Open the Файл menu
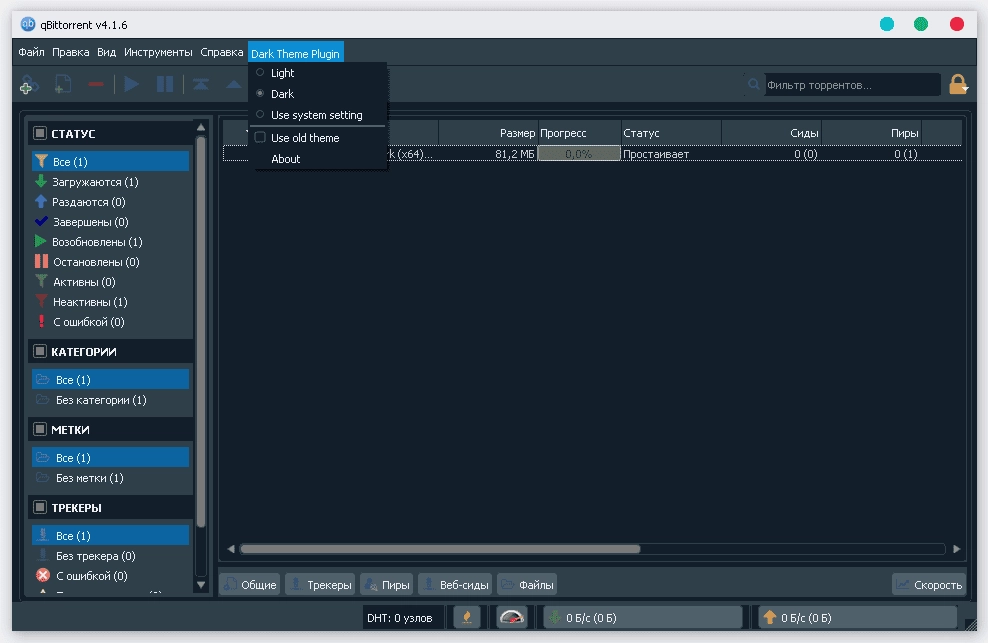 [32, 52]
